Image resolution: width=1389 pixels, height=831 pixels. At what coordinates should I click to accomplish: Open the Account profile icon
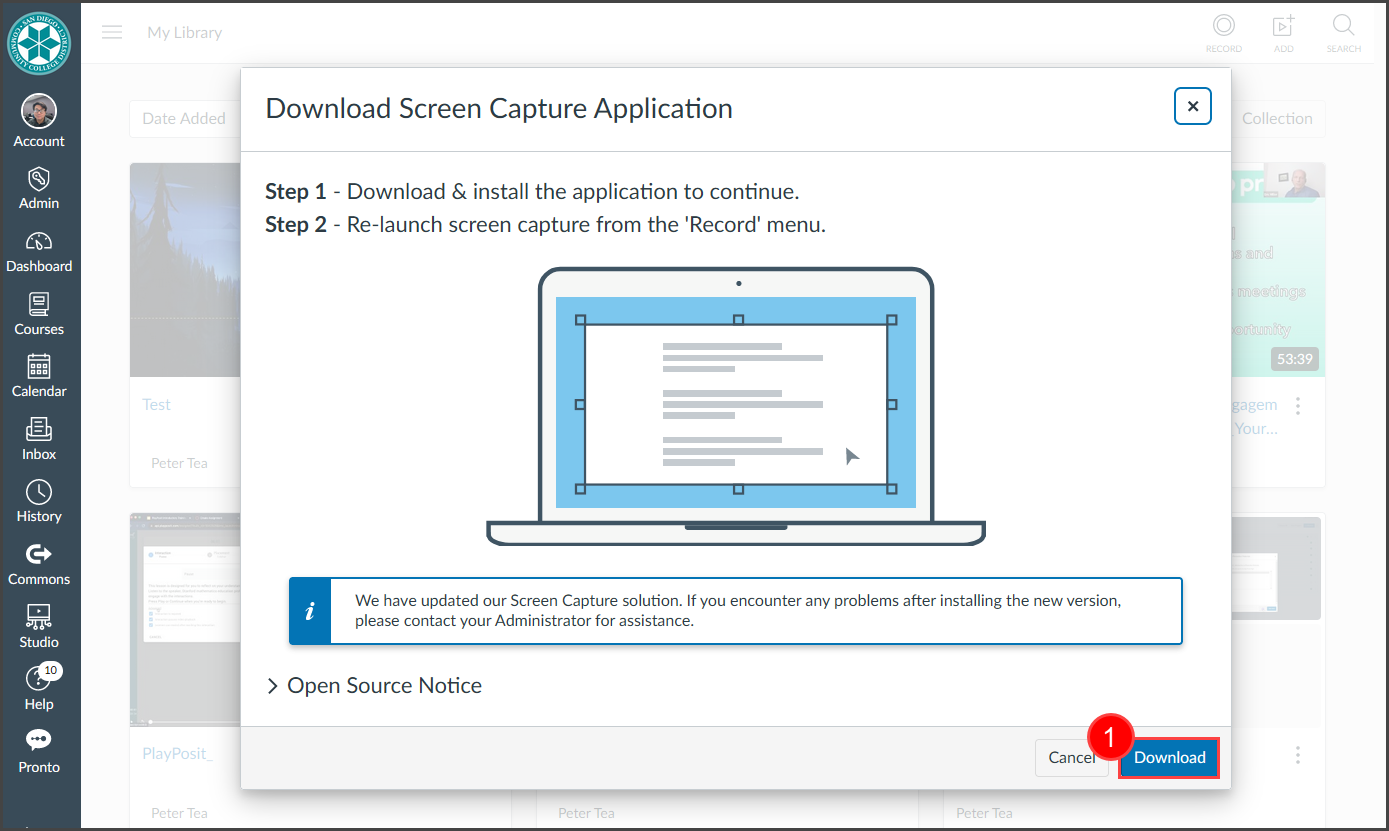(x=39, y=112)
